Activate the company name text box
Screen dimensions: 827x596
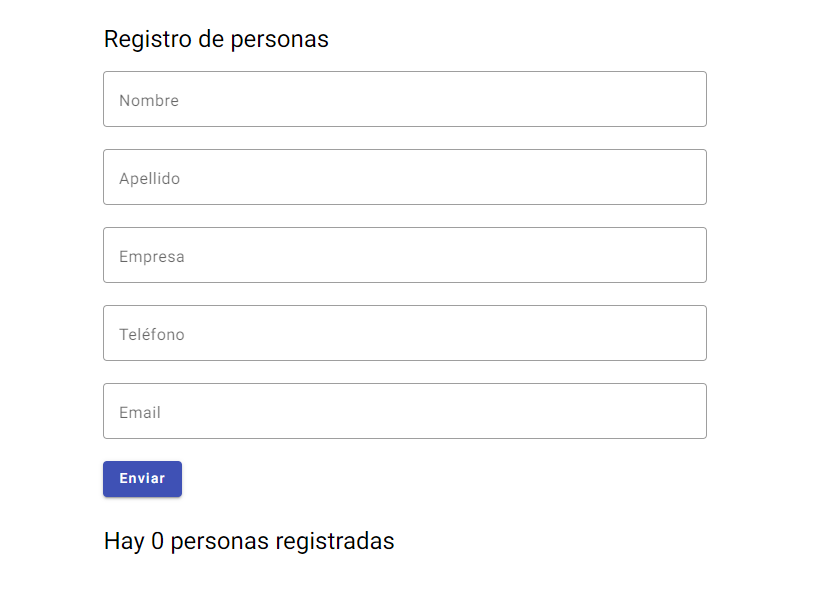pos(404,255)
